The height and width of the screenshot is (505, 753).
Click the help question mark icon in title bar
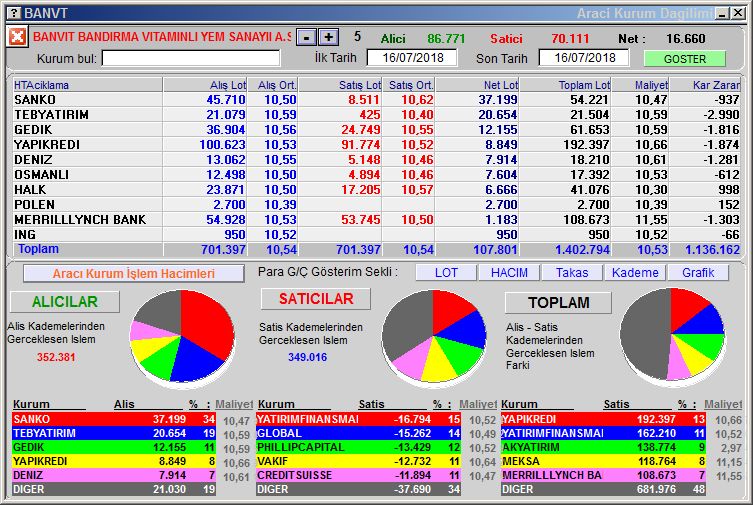coord(15,13)
